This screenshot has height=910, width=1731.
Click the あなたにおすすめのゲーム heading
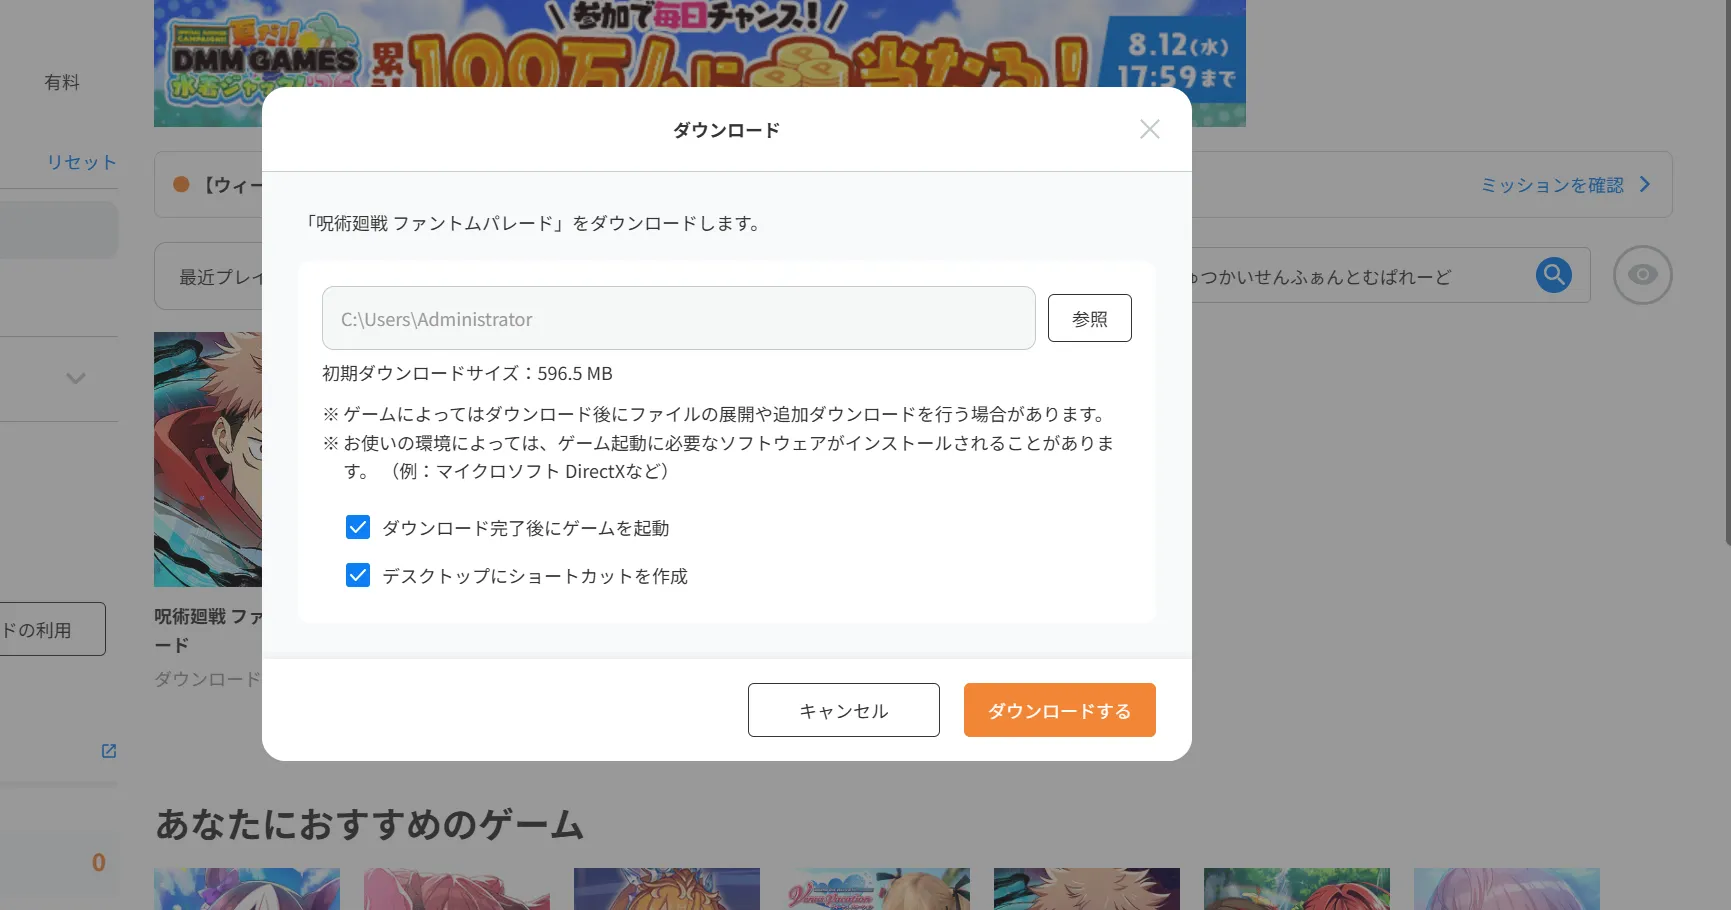(370, 824)
